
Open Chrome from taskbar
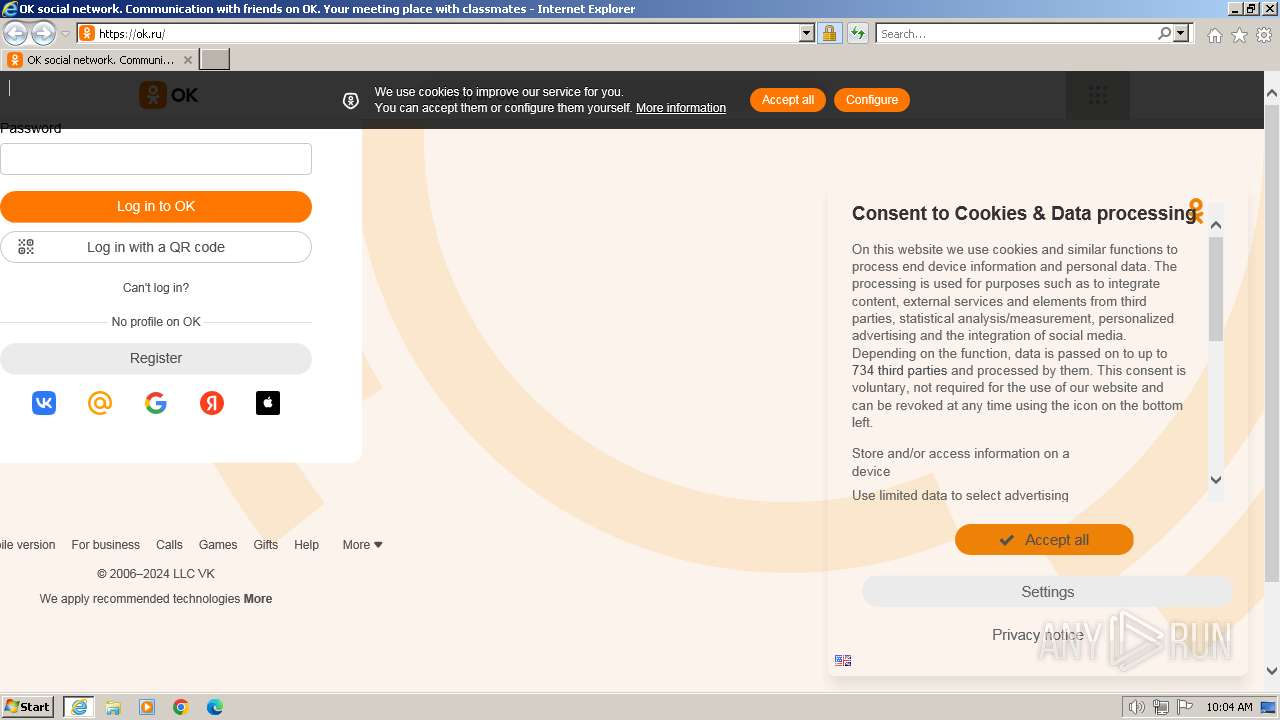[181, 707]
